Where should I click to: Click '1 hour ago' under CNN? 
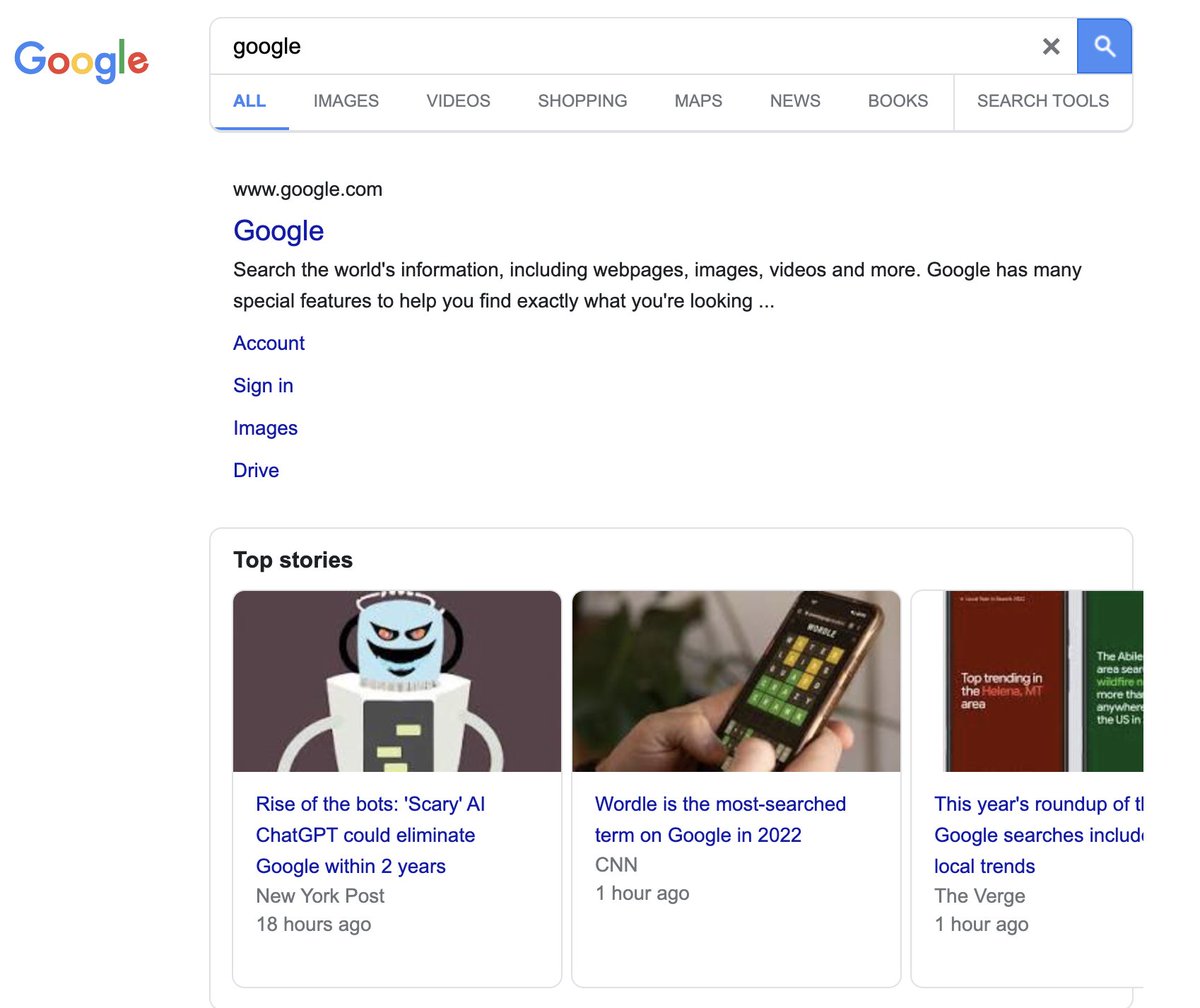pos(642,894)
